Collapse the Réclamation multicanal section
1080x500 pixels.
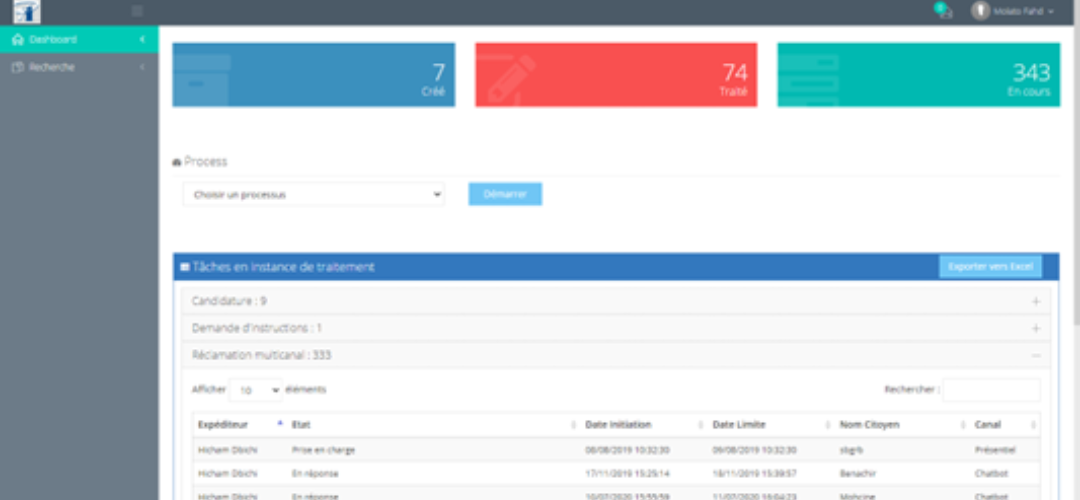coord(1035,355)
